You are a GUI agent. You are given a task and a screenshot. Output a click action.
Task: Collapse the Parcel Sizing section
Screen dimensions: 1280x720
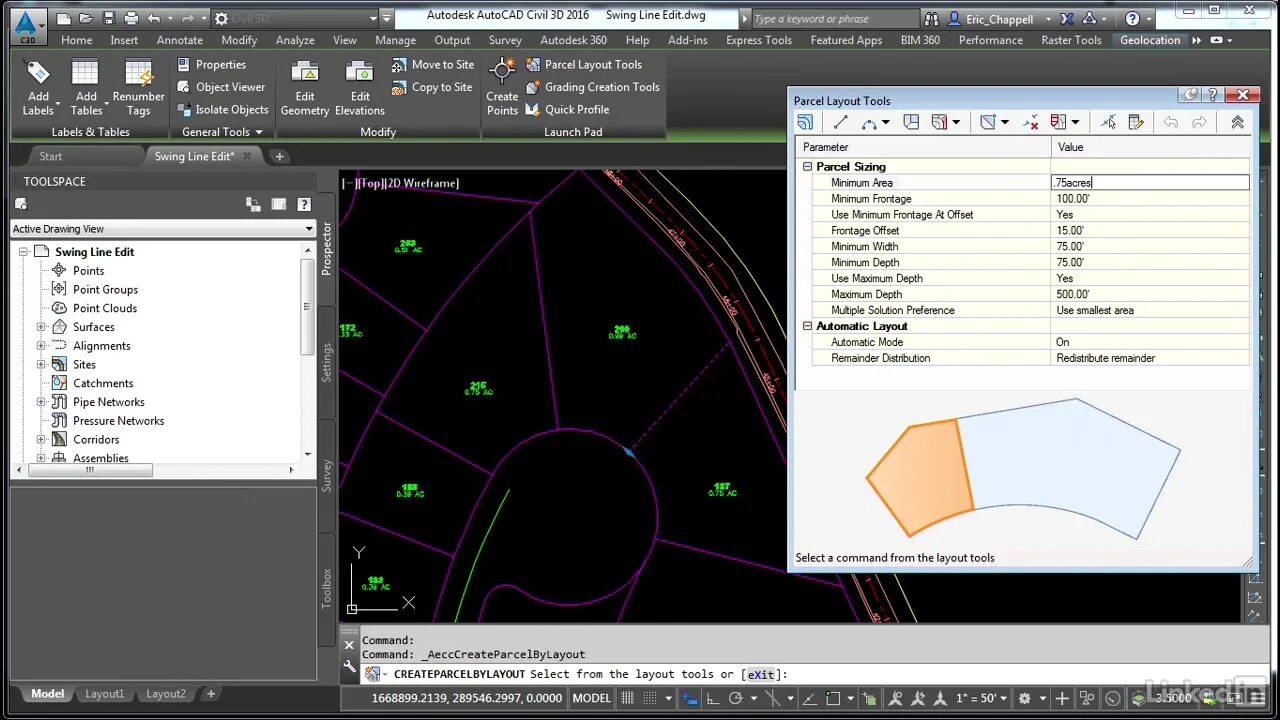coord(807,167)
